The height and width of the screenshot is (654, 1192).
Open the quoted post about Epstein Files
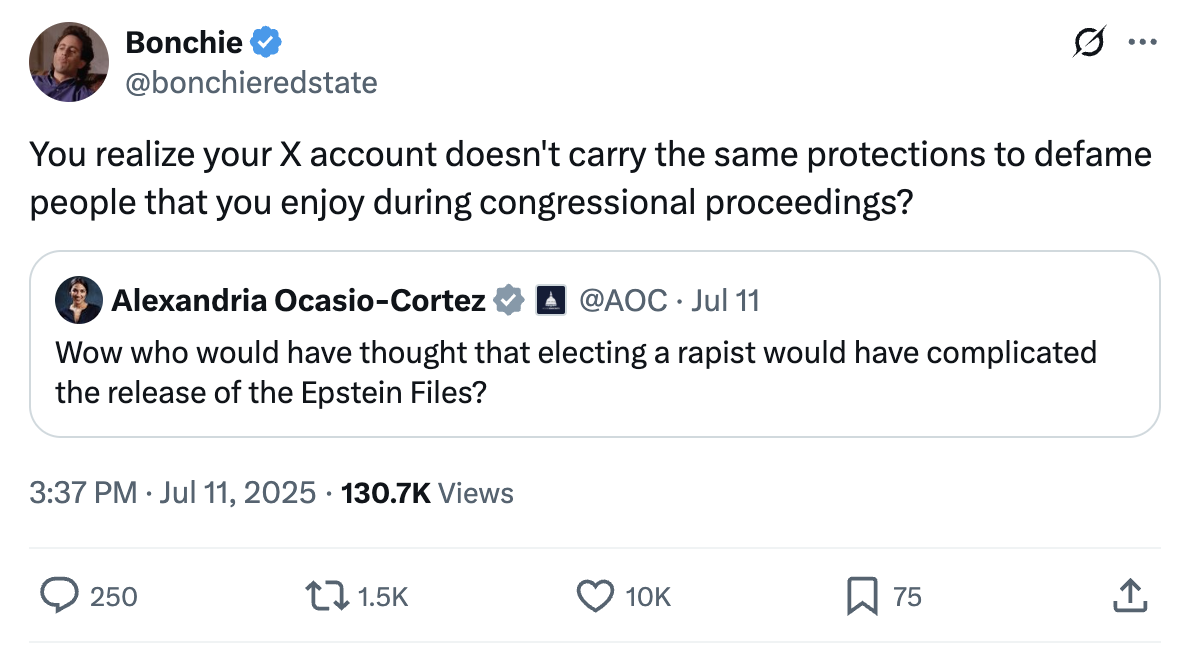[x=575, y=370]
